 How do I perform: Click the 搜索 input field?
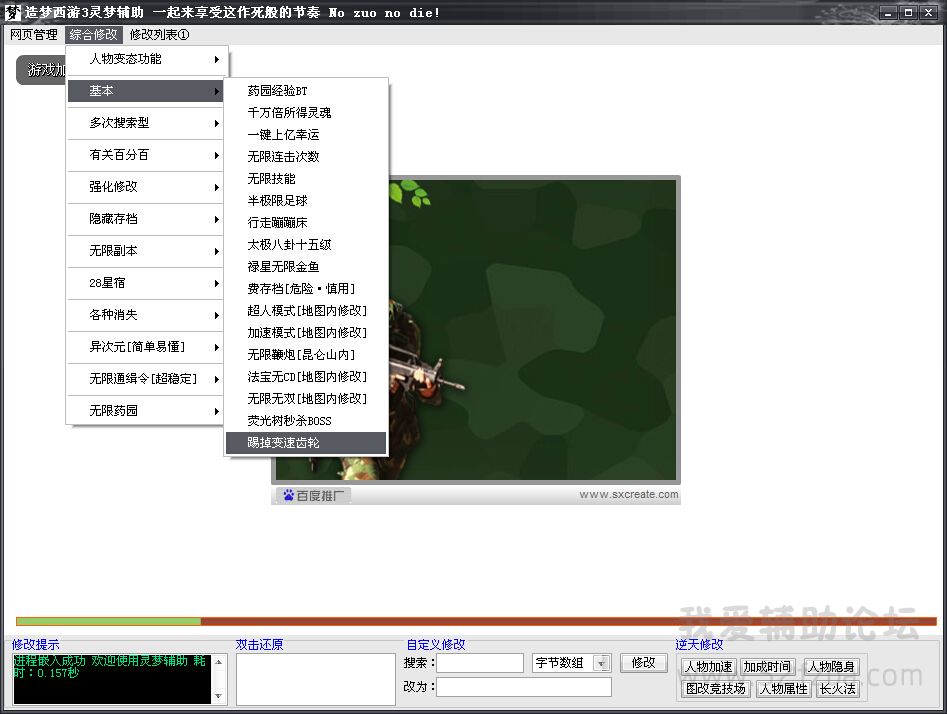pos(479,663)
